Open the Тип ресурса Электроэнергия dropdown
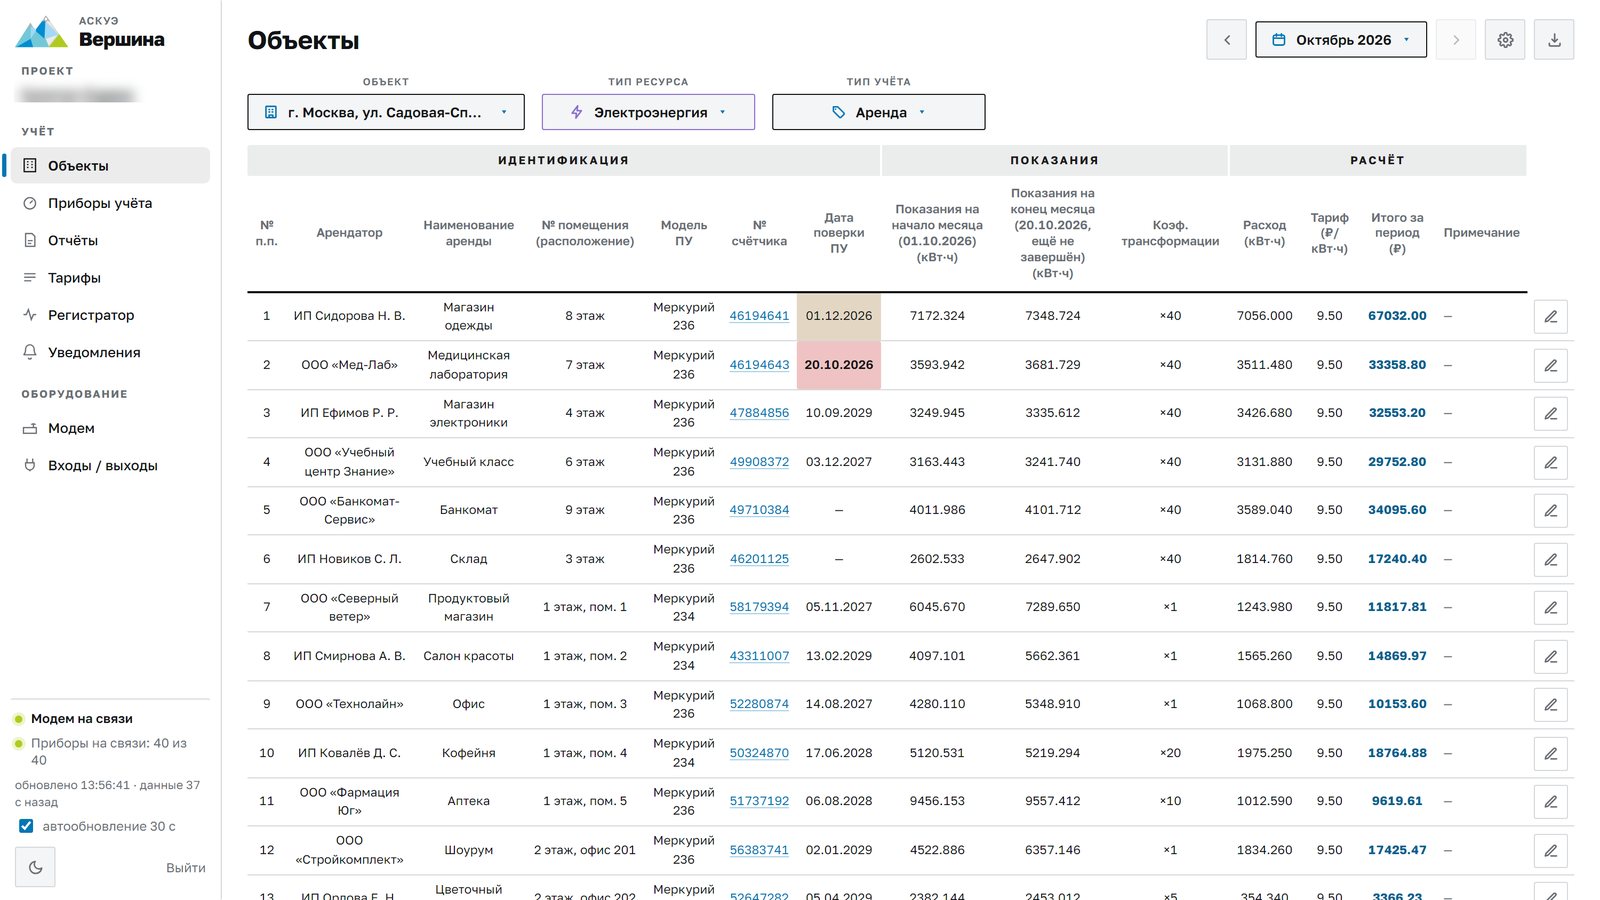The image size is (1600, 900). [x=648, y=112]
